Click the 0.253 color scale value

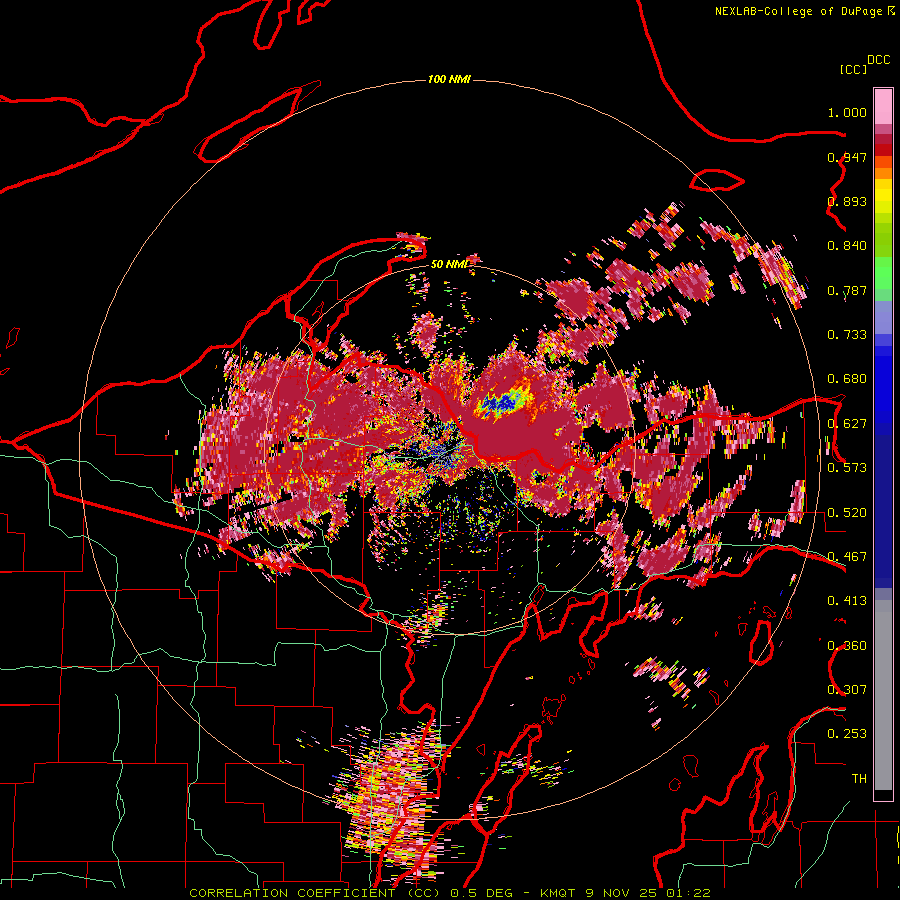coord(847,734)
